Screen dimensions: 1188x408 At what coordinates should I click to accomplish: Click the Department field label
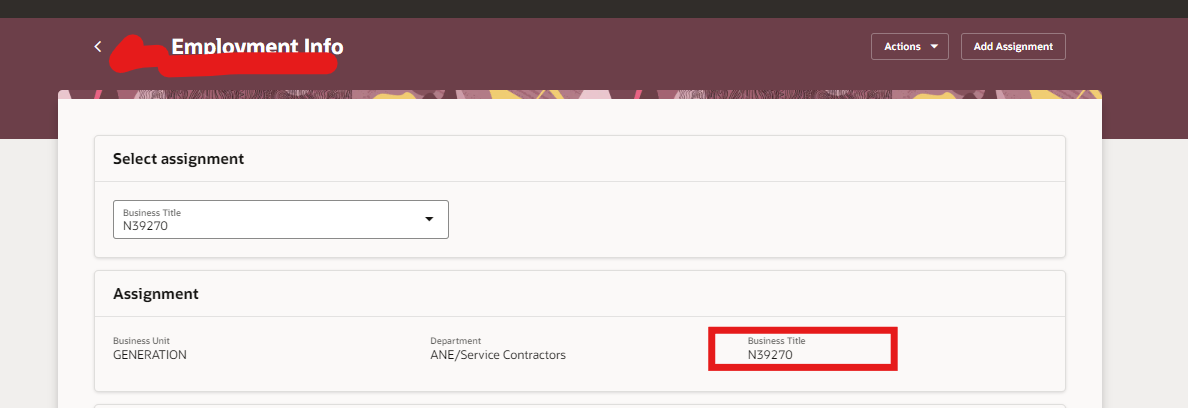click(x=455, y=341)
